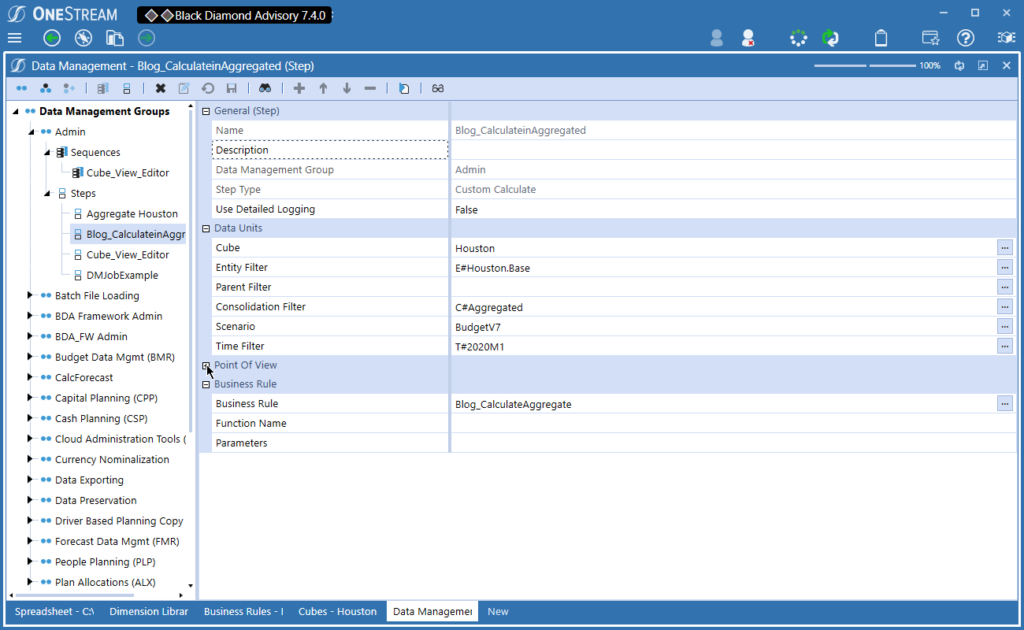Image resolution: width=1024 pixels, height=630 pixels.
Task: Click the Description value field
Action: point(733,150)
